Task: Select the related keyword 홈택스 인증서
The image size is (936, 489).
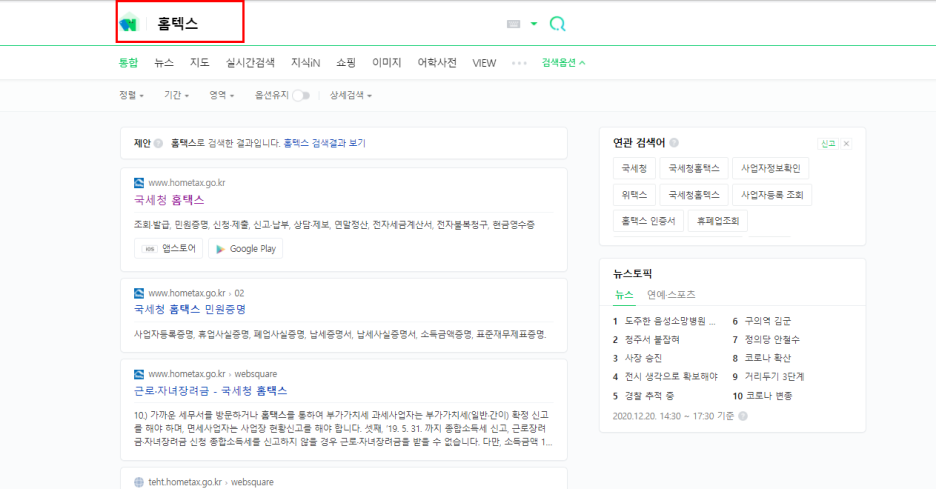Action: tap(648, 221)
